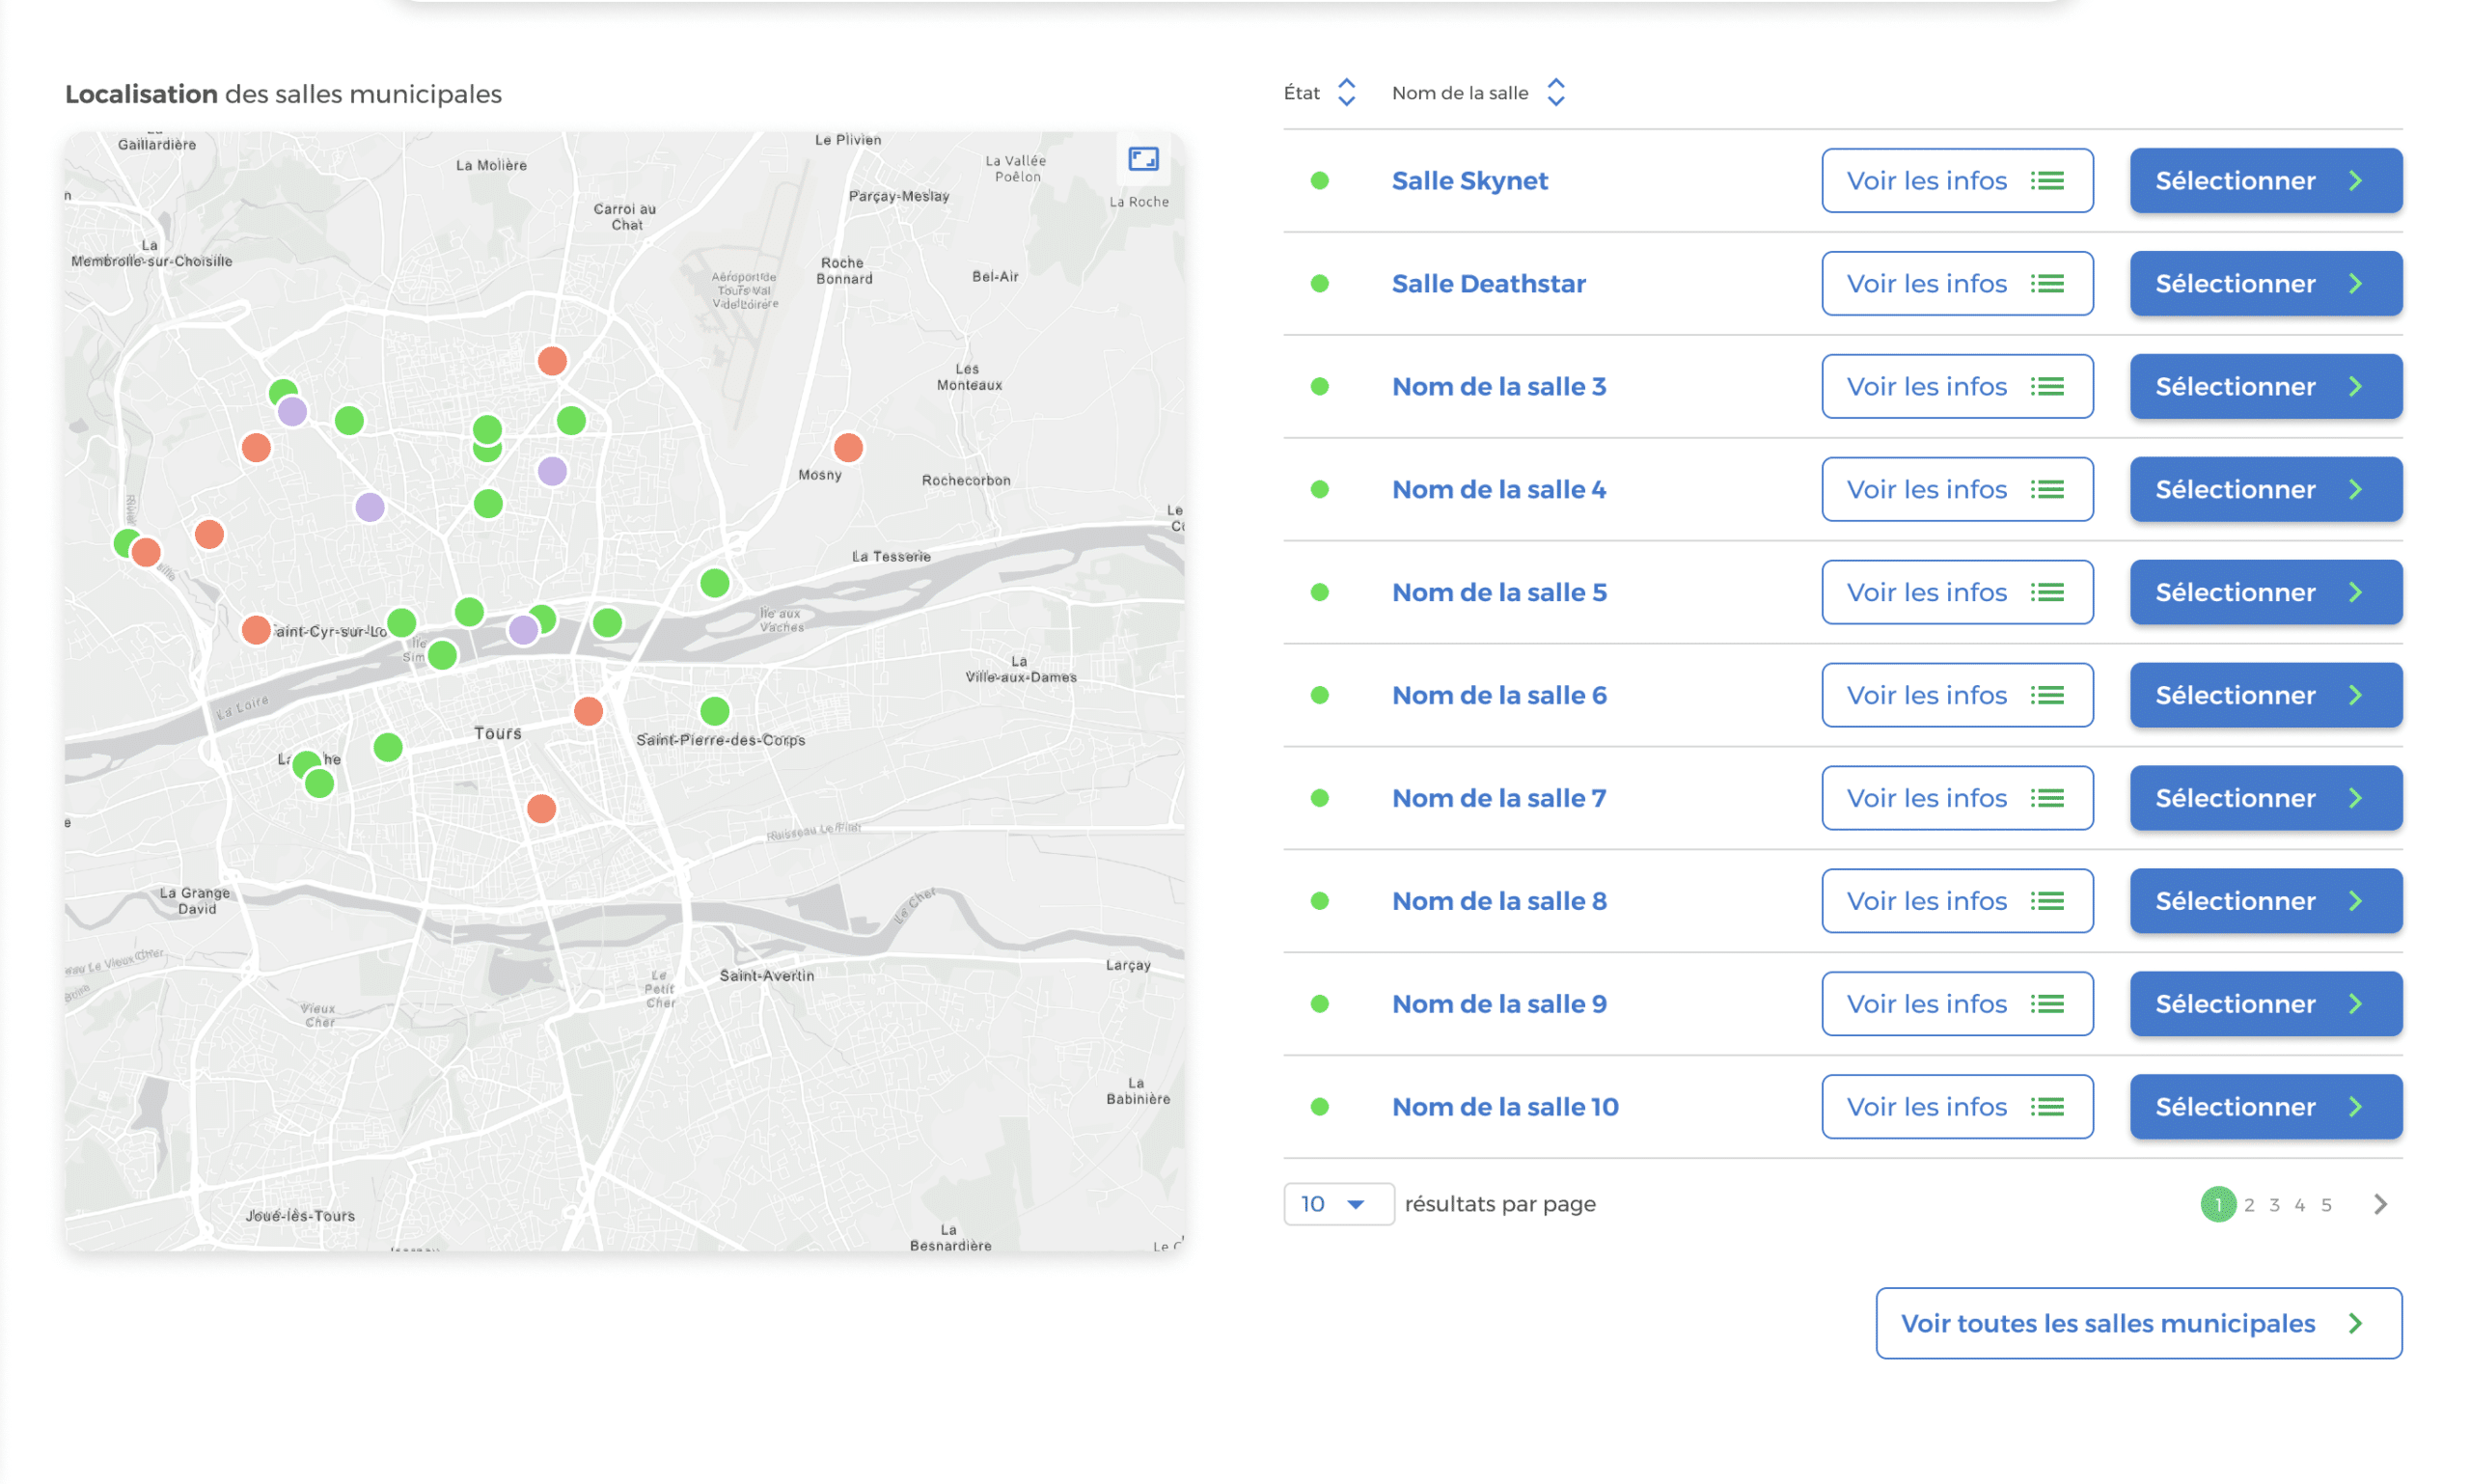Click the green status dot for Salle Deathstar
Viewport: 2470px width, 1484px height.
tap(1319, 284)
